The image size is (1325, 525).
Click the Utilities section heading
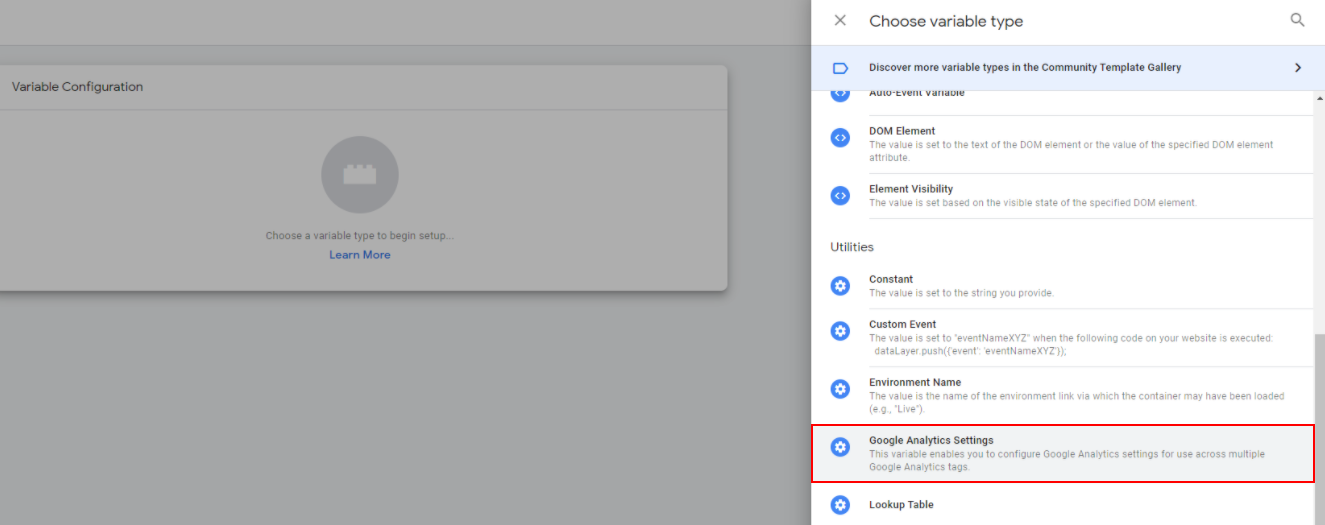(x=851, y=246)
